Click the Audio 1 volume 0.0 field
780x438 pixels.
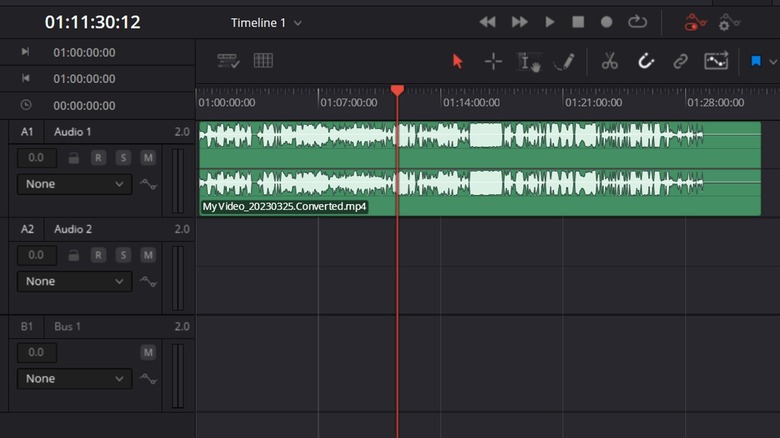(x=37, y=158)
